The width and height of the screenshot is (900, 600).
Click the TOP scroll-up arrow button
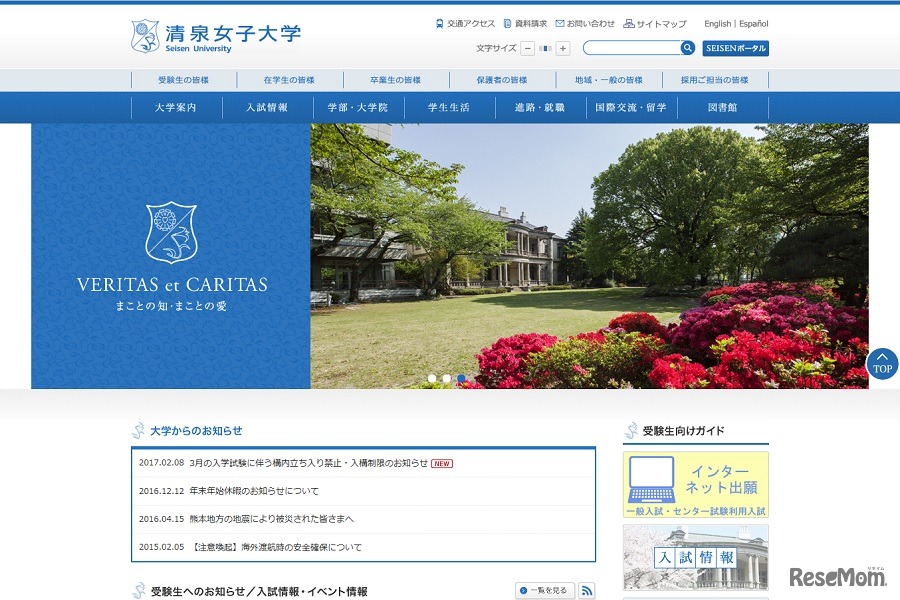[881, 364]
